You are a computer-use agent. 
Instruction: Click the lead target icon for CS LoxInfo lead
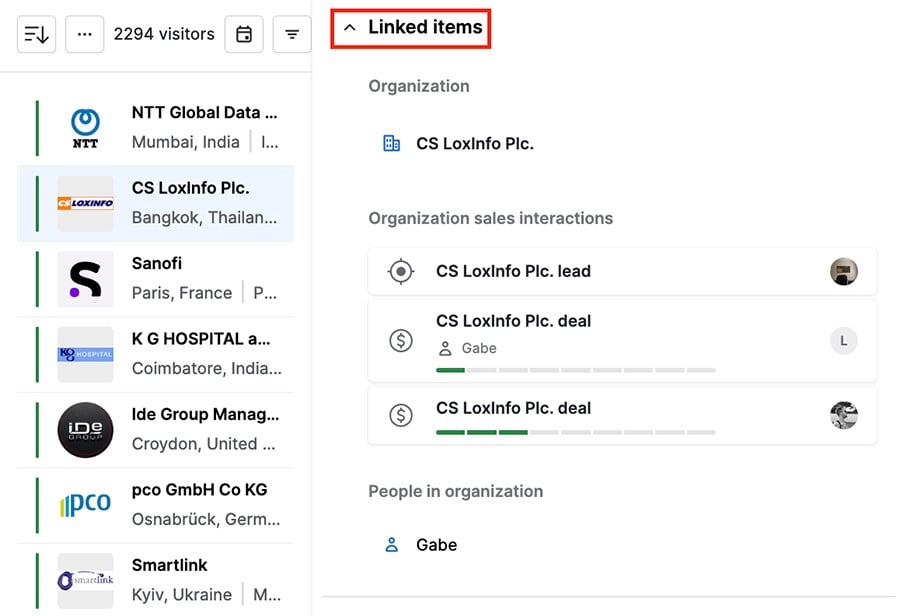coord(401,270)
